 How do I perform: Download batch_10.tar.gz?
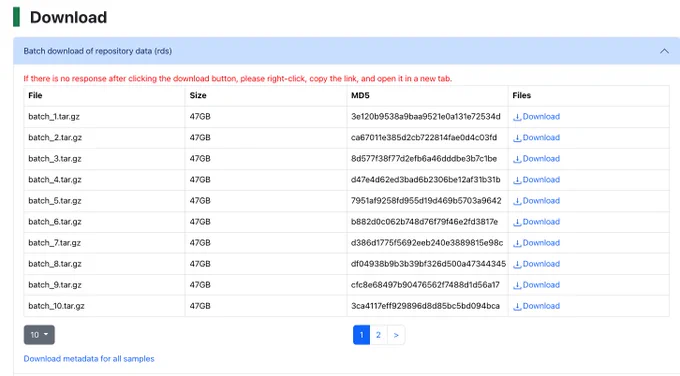tap(536, 306)
